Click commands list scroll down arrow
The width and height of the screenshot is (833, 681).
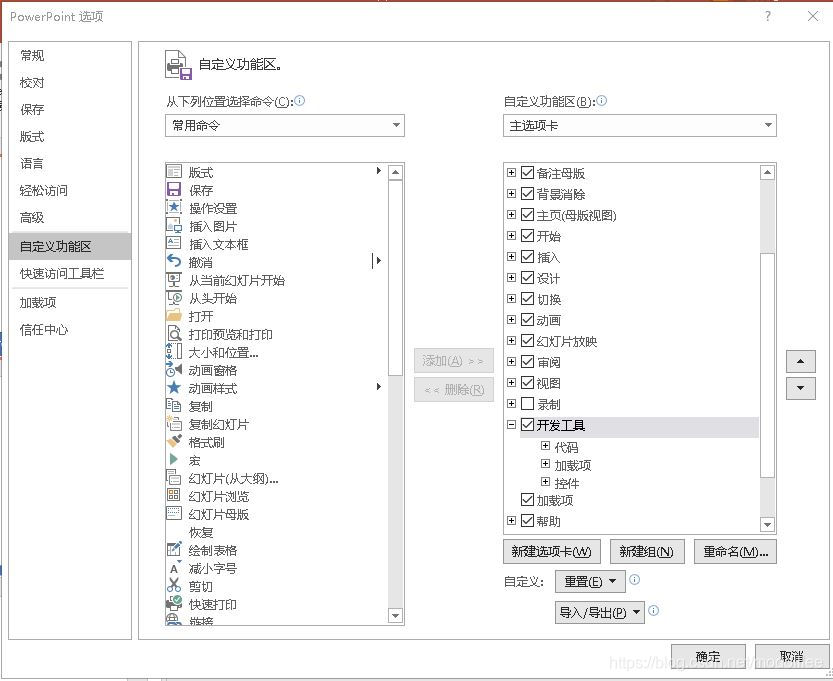point(395,616)
